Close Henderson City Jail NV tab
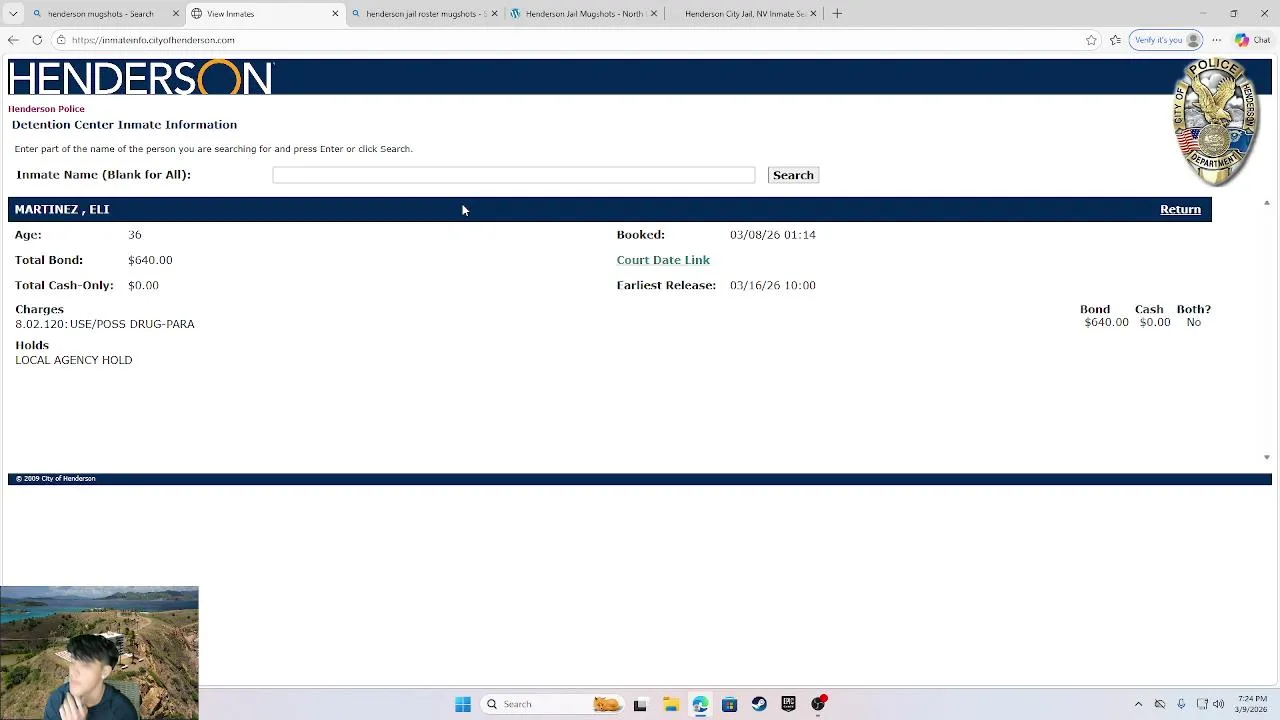This screenshot has width=1280, height=720. [813, 14]
